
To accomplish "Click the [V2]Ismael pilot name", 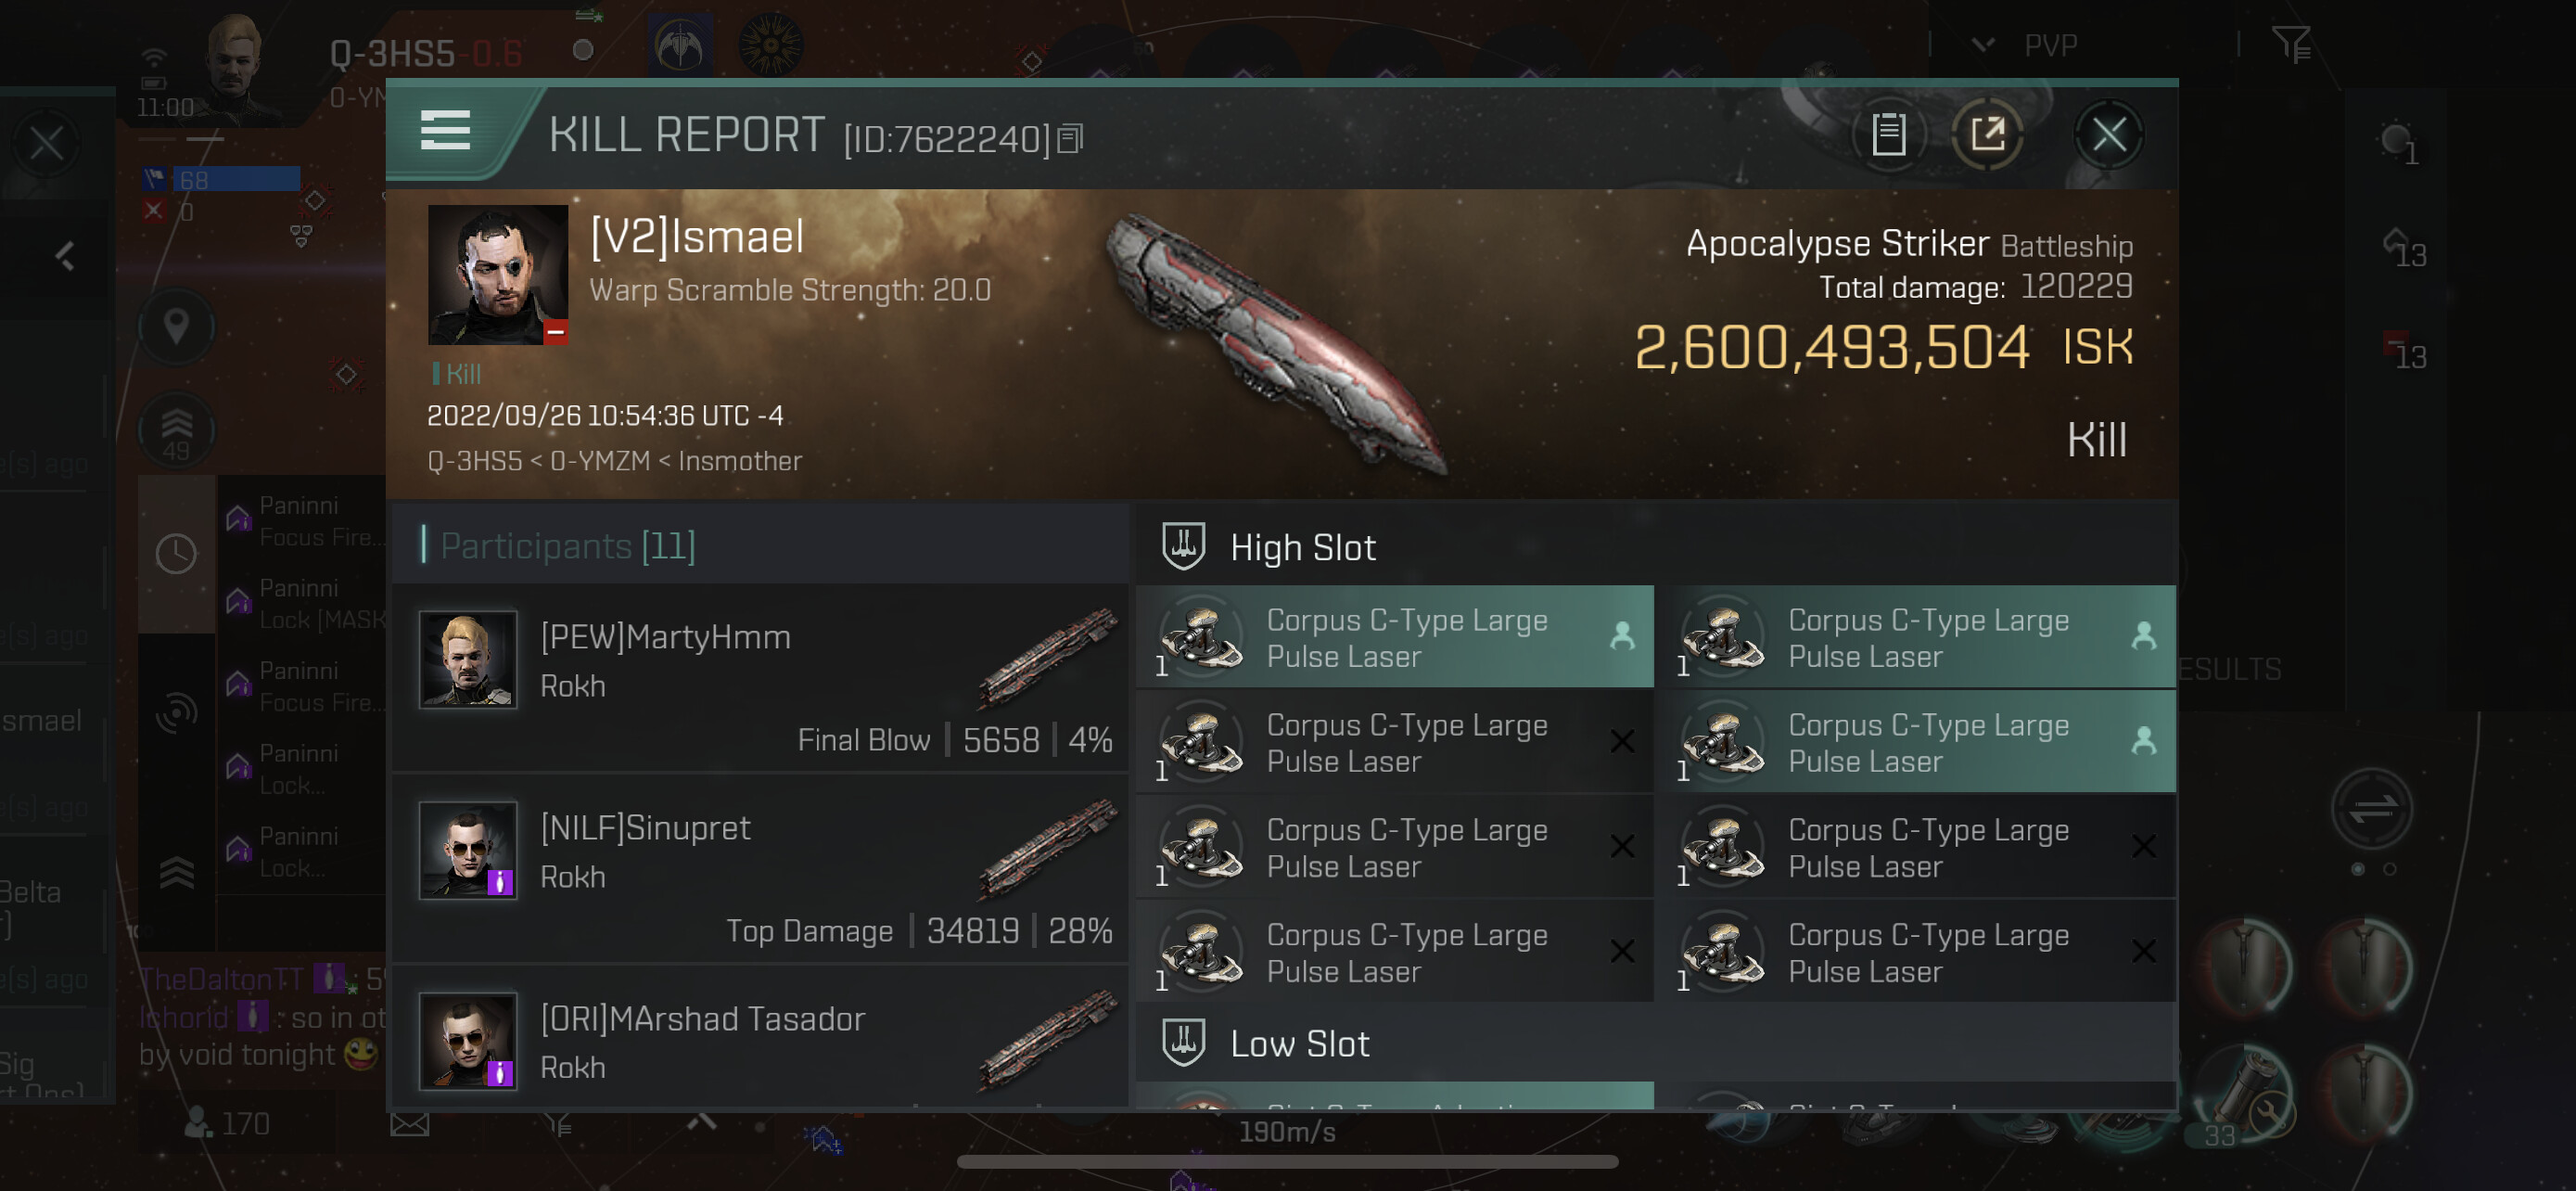I will tap(697, 237).
